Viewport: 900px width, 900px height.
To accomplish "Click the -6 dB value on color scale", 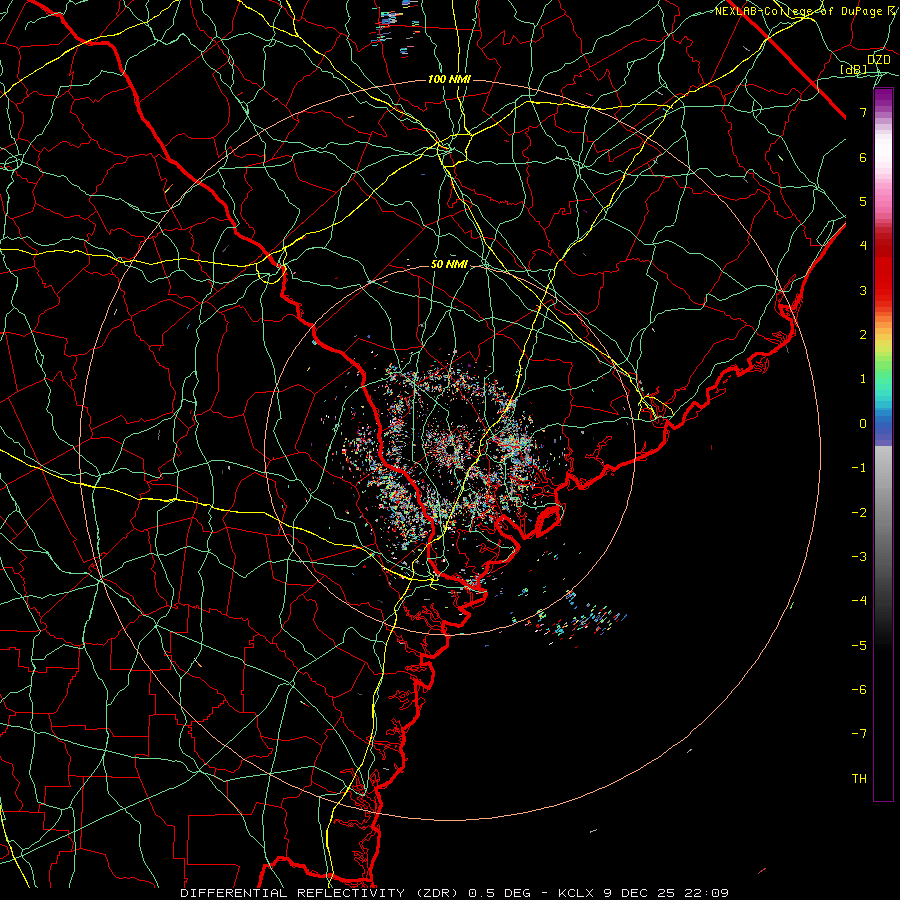I will 859,690.
